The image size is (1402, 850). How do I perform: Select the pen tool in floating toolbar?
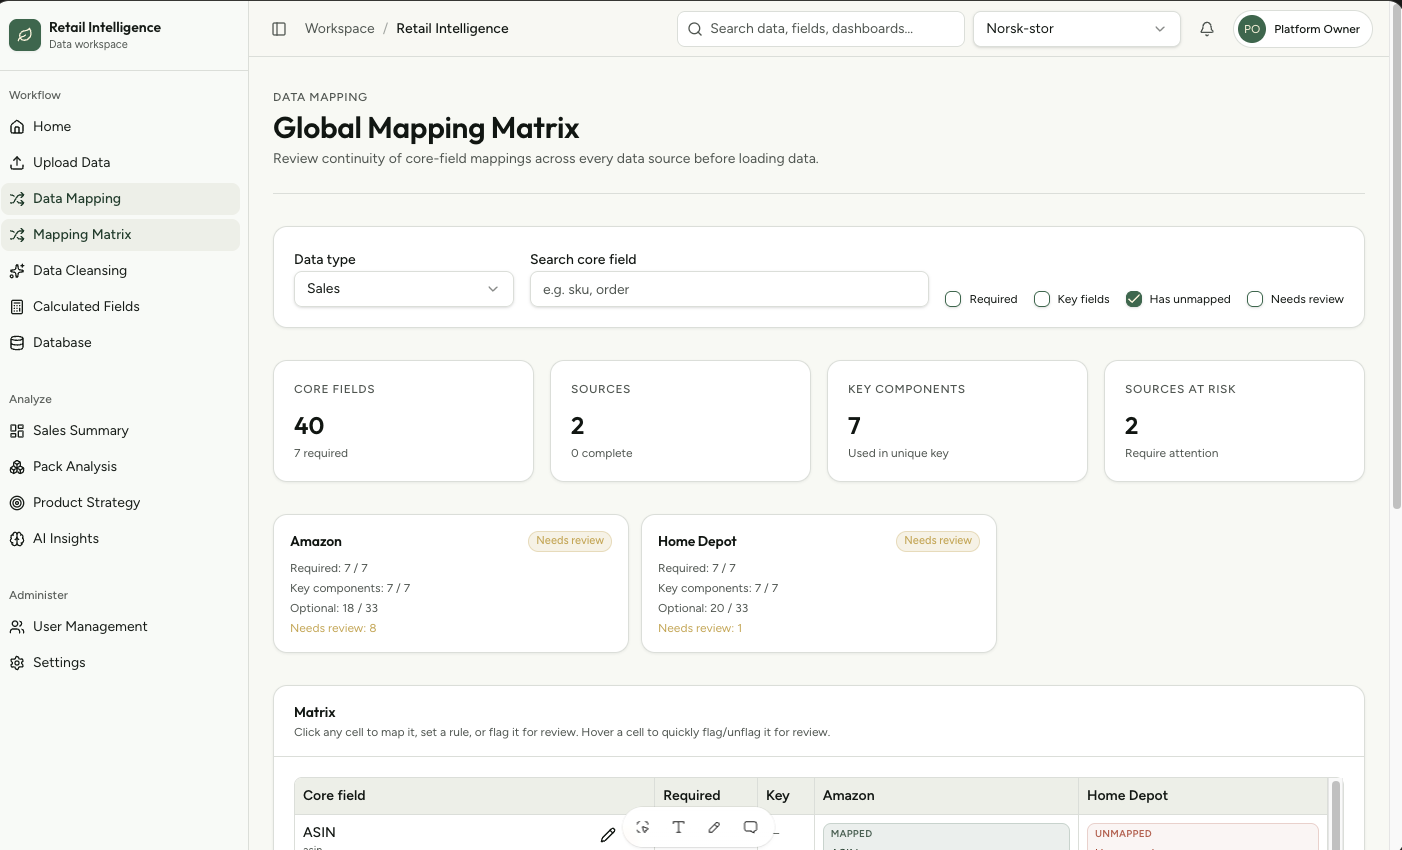point(714,827)
